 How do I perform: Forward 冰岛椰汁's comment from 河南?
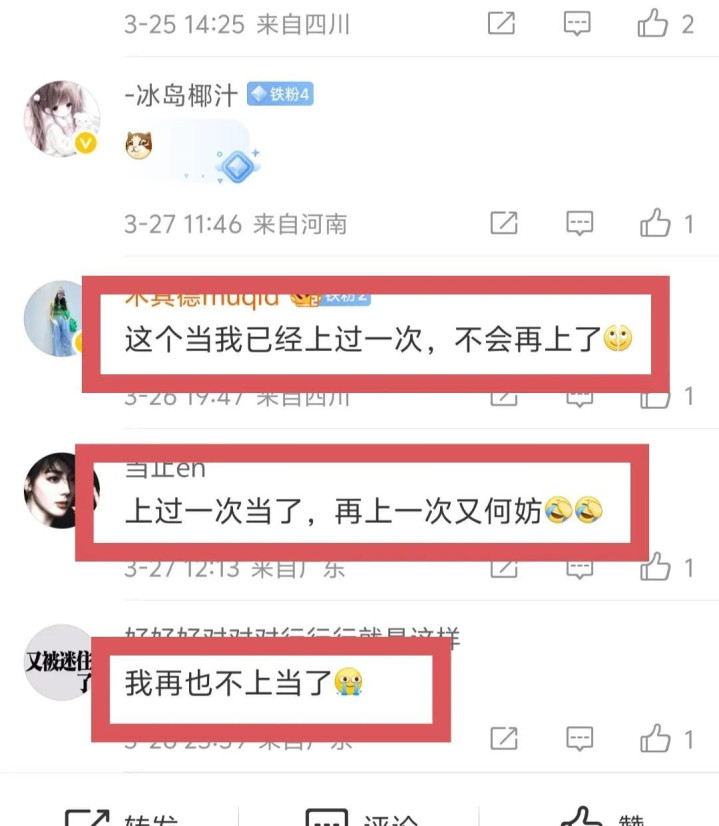504,223
